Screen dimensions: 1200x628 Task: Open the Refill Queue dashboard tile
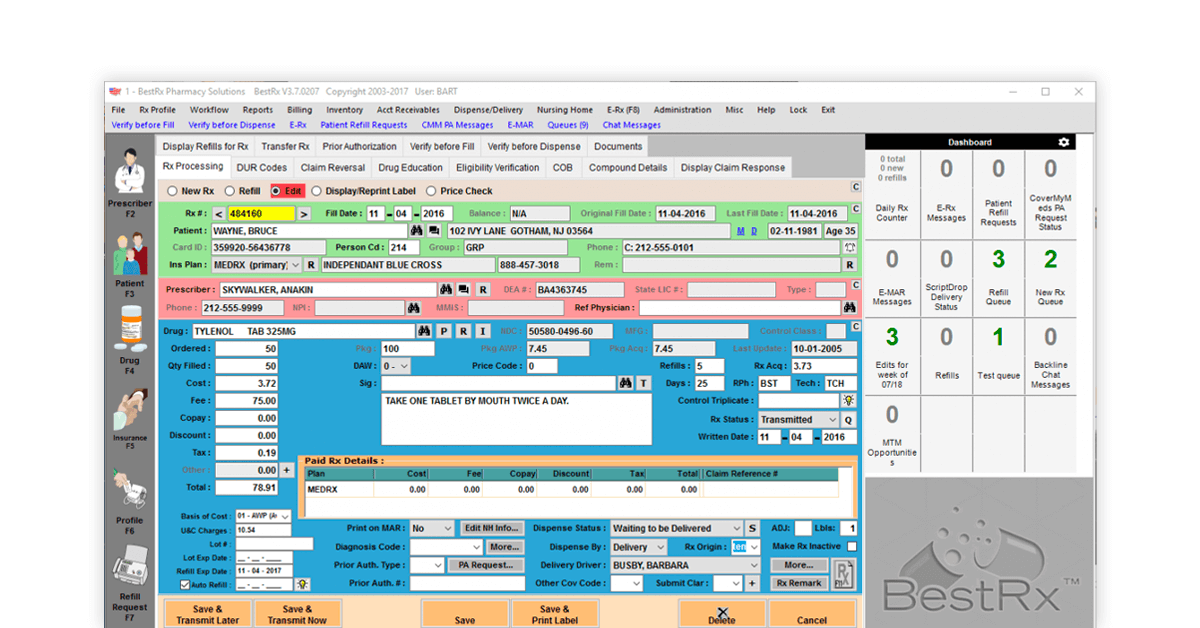tap(998, 279)
